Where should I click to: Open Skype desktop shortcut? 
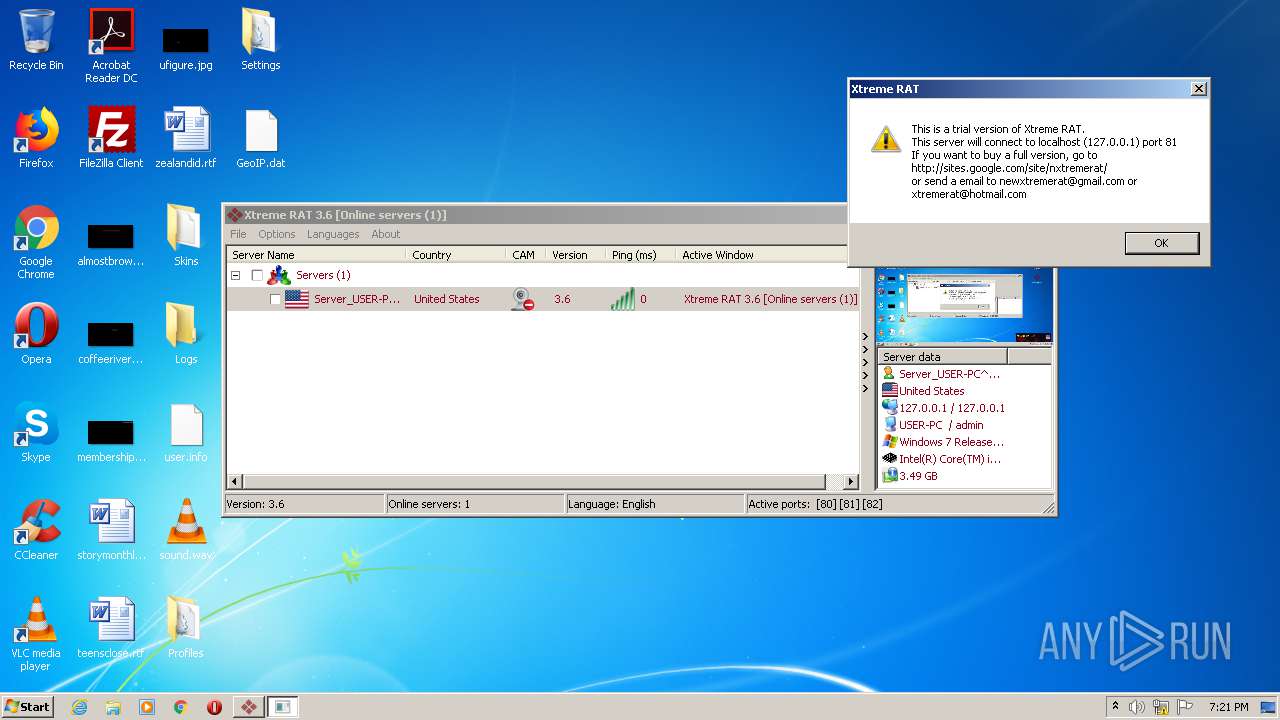(x=36, y=432)
